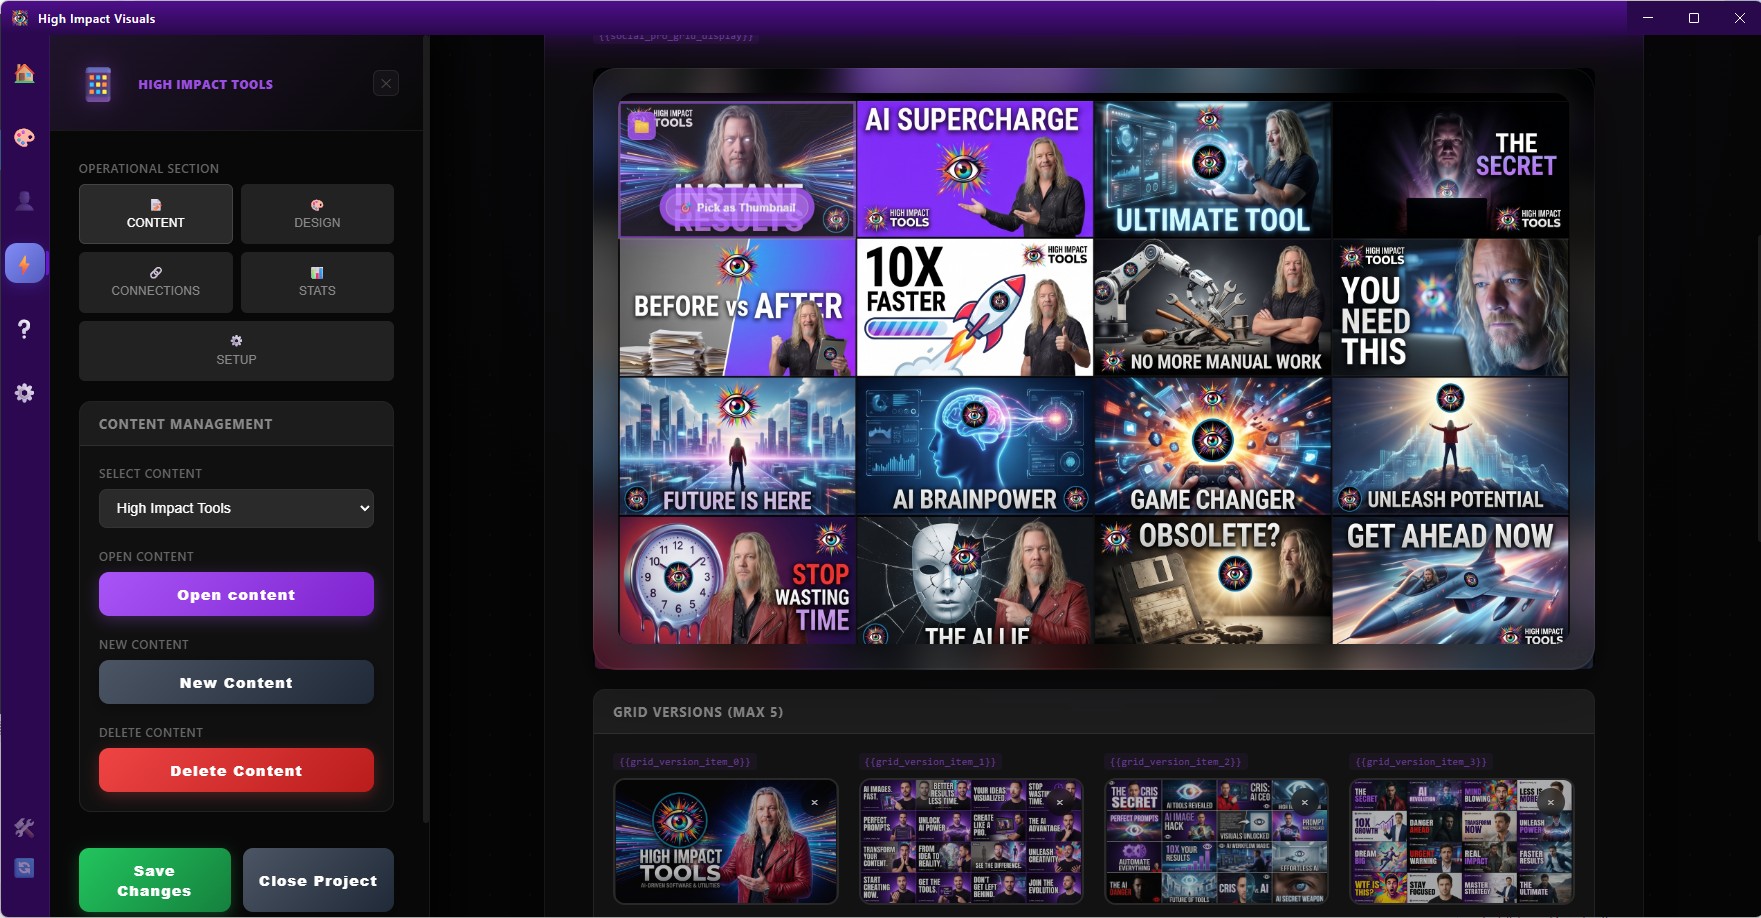Select the GET AHEAD NOW jet thumbnail
Viewport: 1761px width, 918px height.
pos(1450,580)
